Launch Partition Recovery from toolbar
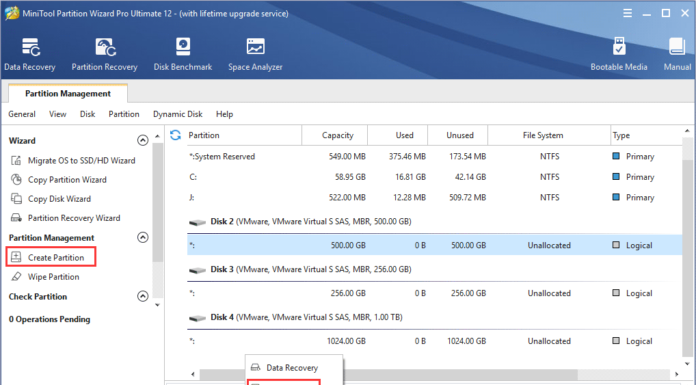696x385 pixels. pyautogui.click(x=104, y=54)
